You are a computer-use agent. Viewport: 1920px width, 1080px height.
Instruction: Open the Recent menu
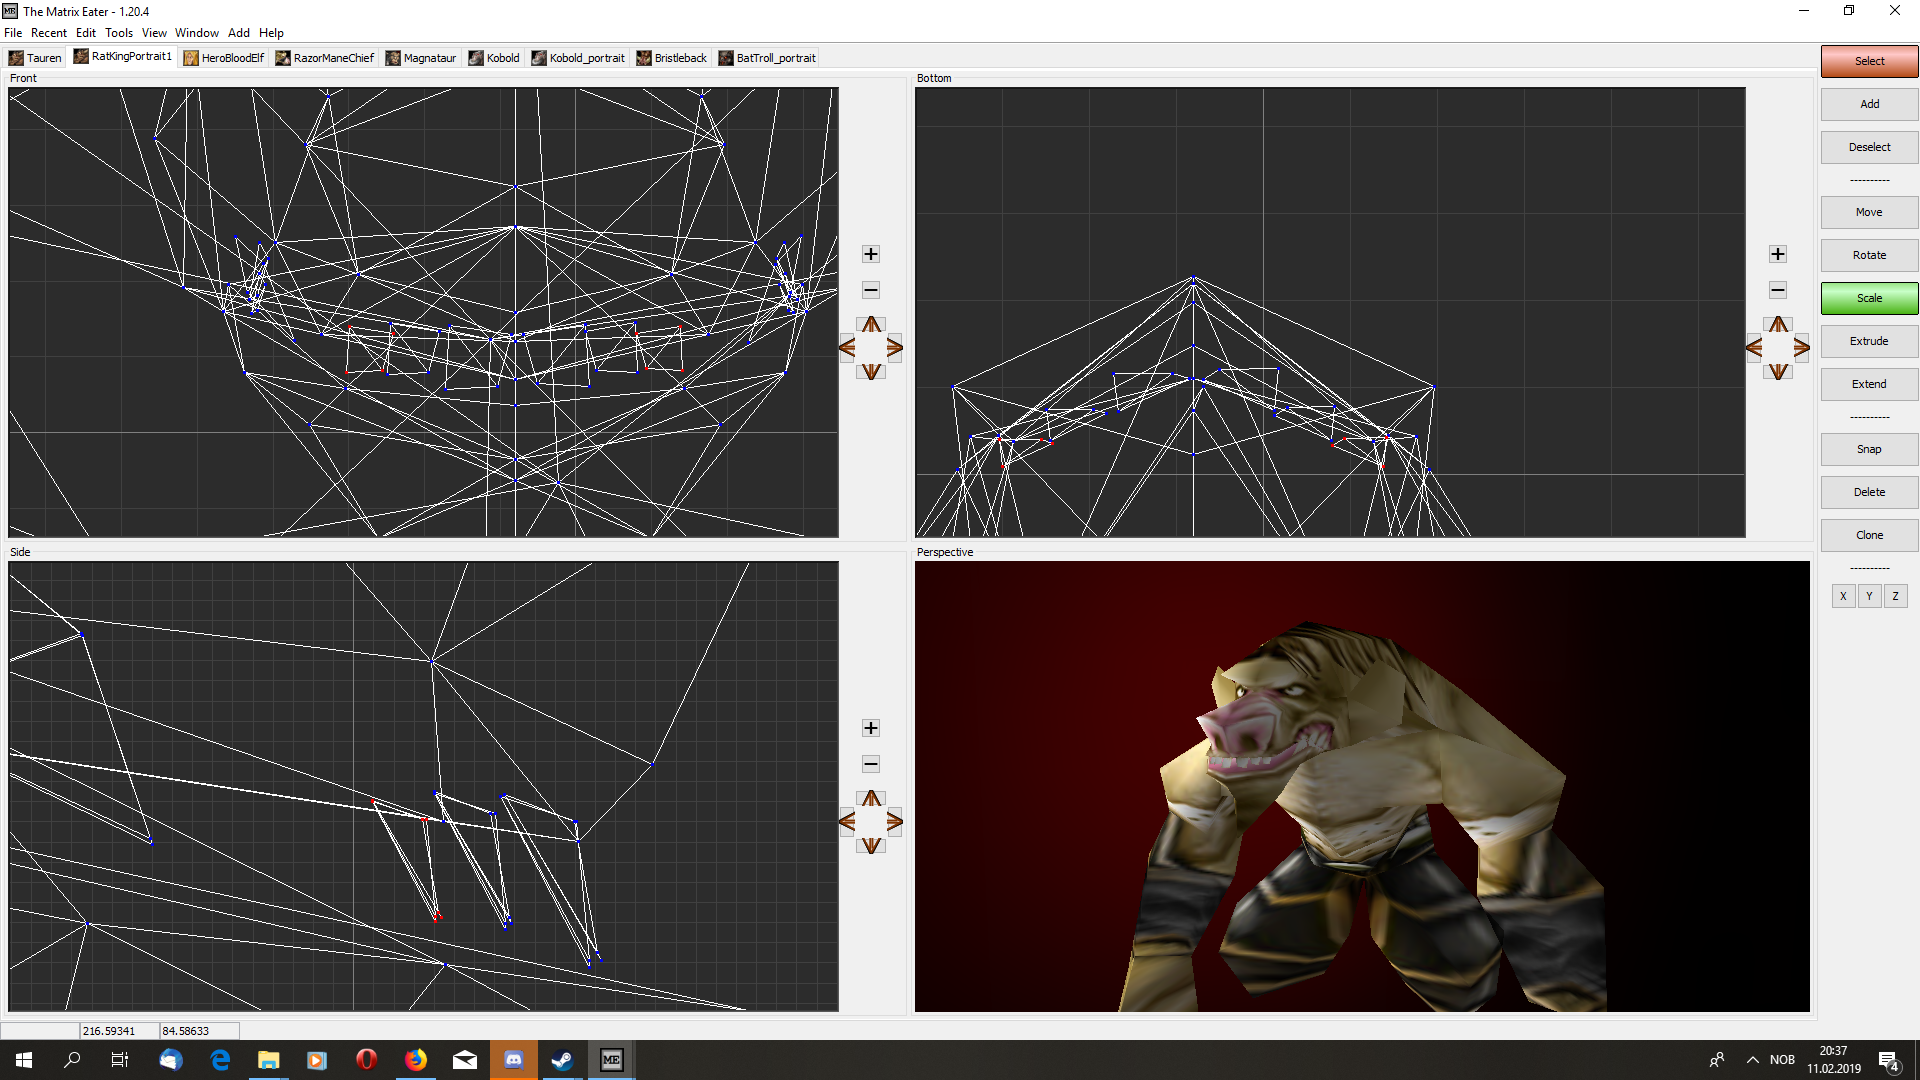point(49,33)
